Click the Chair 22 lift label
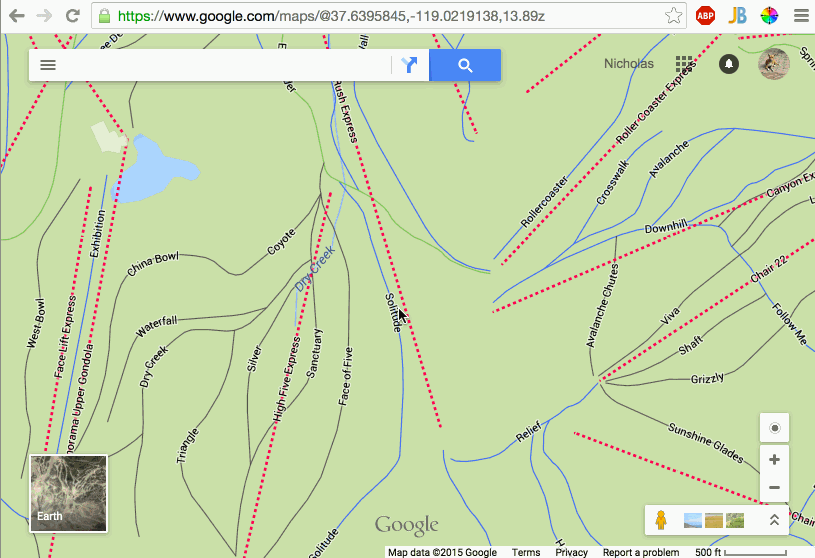Screen dimensions: 815x558 [x=768, y=269]
